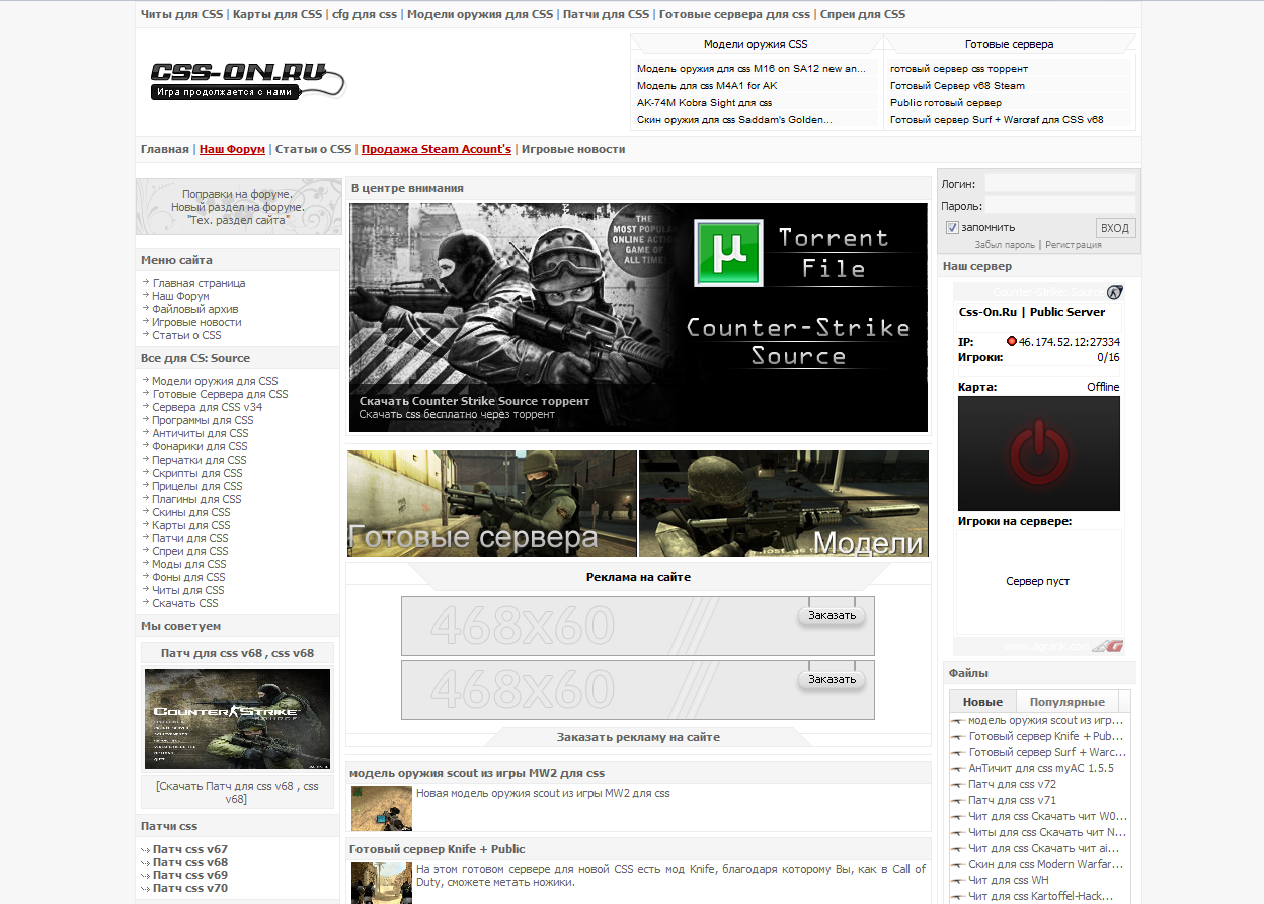Click '[Скачать Патч для css v68 , css v68]' link

237,793
